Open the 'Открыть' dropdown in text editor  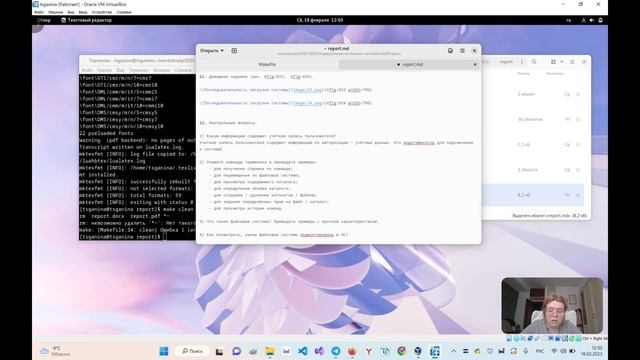(x=211, y=51)
